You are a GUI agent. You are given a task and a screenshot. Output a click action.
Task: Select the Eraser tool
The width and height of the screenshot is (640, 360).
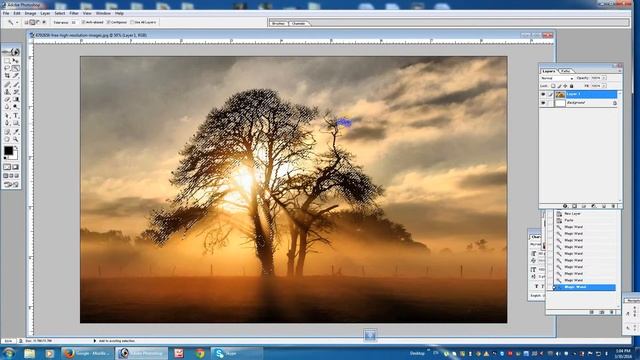click(7, 100)
